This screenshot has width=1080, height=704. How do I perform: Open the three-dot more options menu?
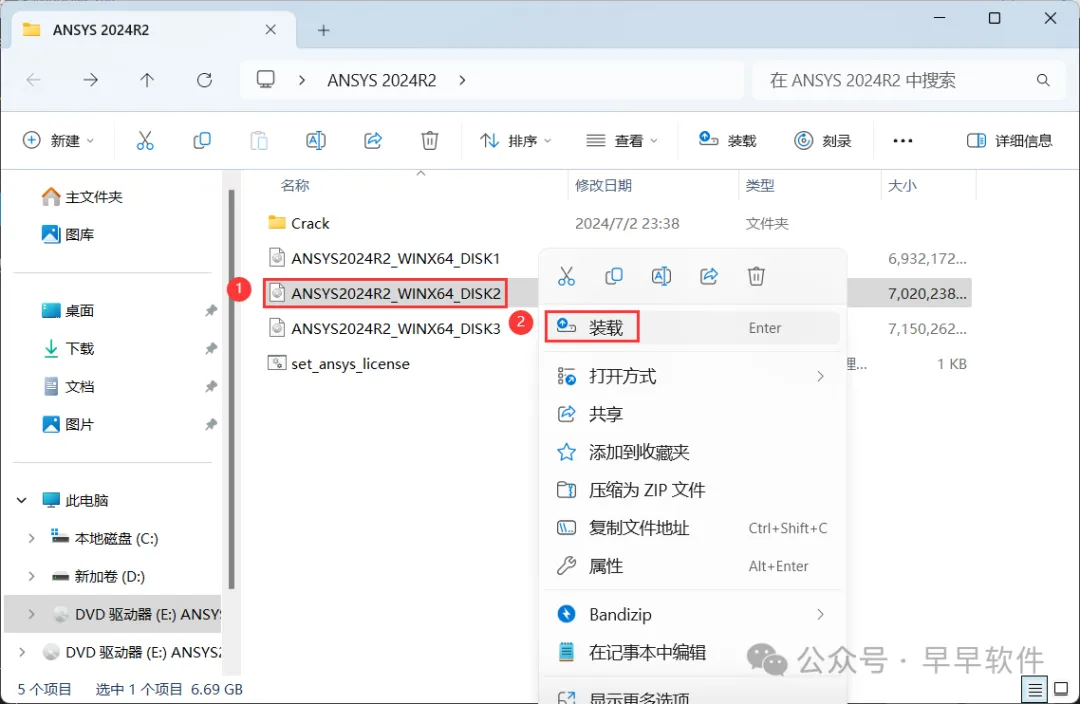[902, 141]
